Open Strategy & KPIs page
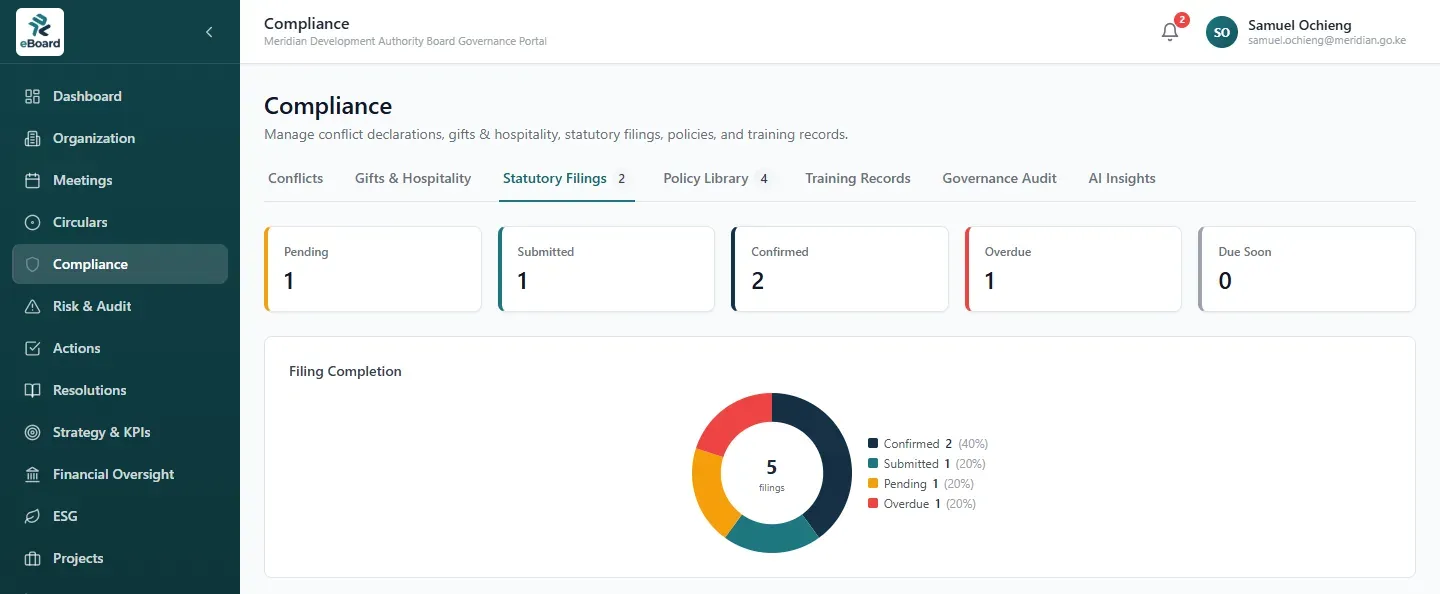Screen dimensions: 1440x594 point(120,432)
